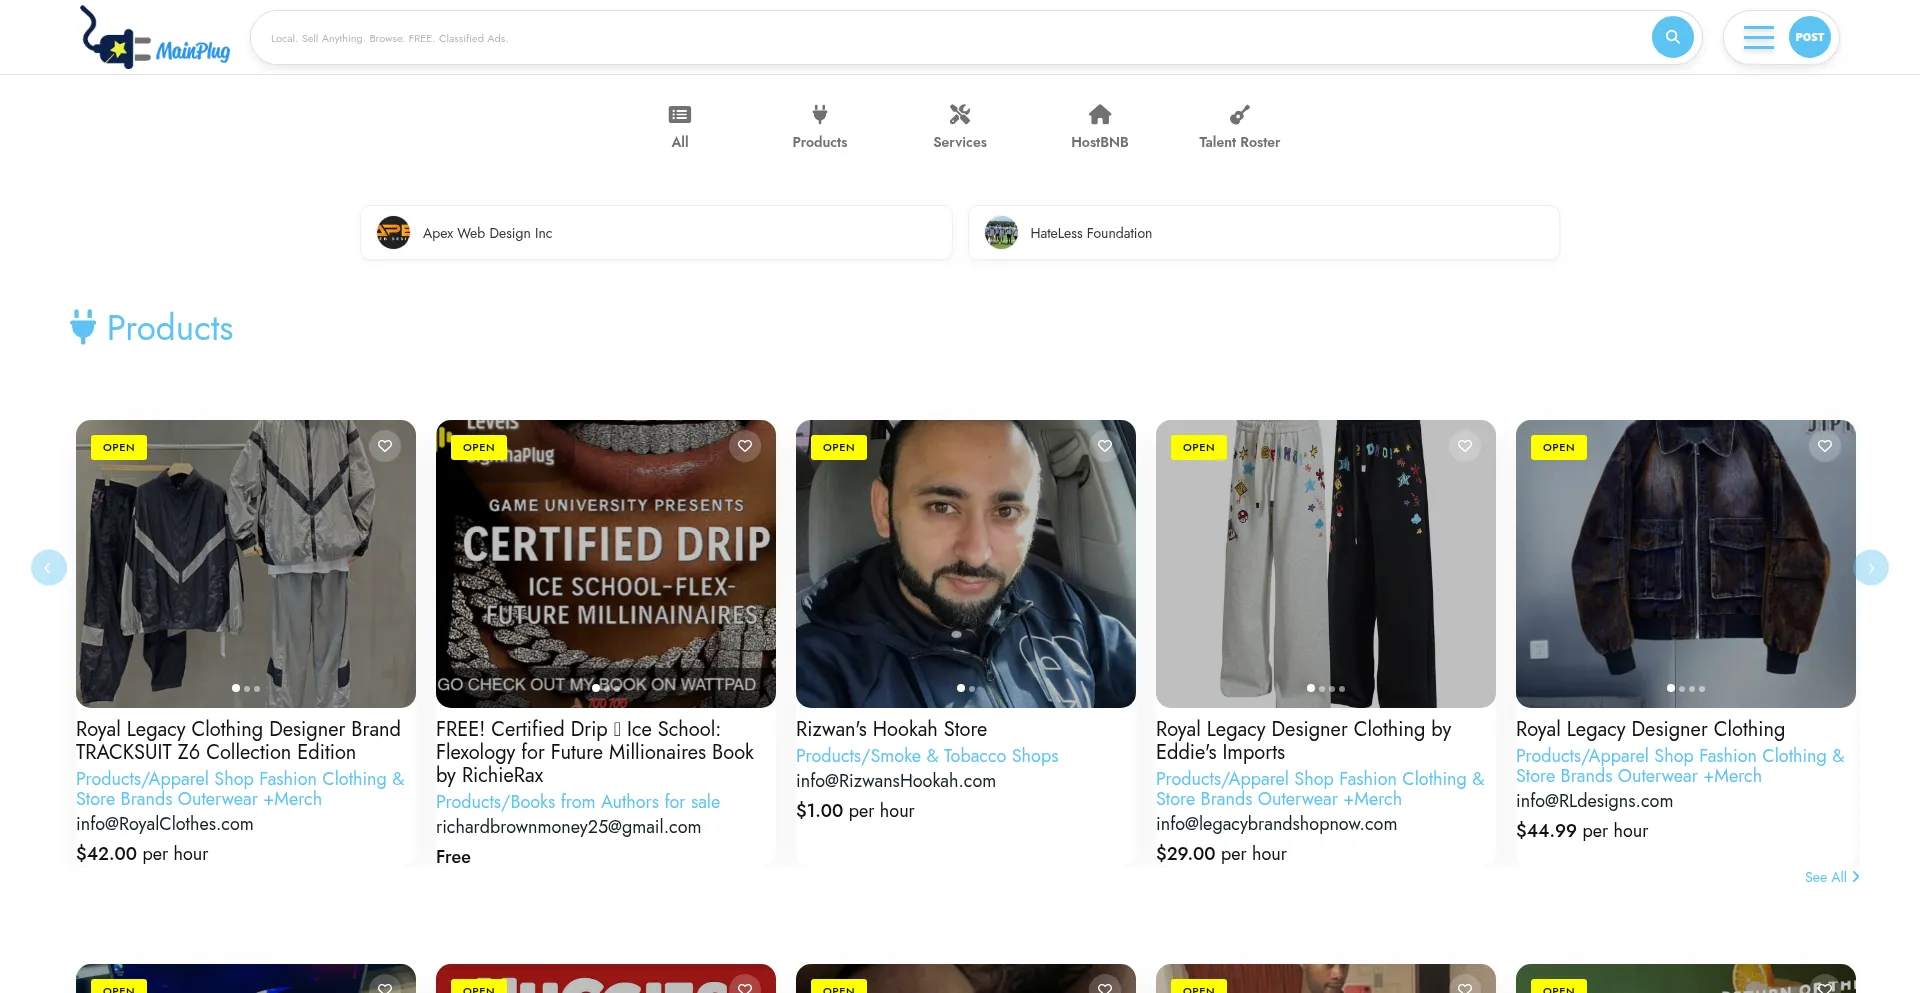This screenshot has width=1920, height=993.
Task: Select the Services category tab
Action: tap(960, 127)
